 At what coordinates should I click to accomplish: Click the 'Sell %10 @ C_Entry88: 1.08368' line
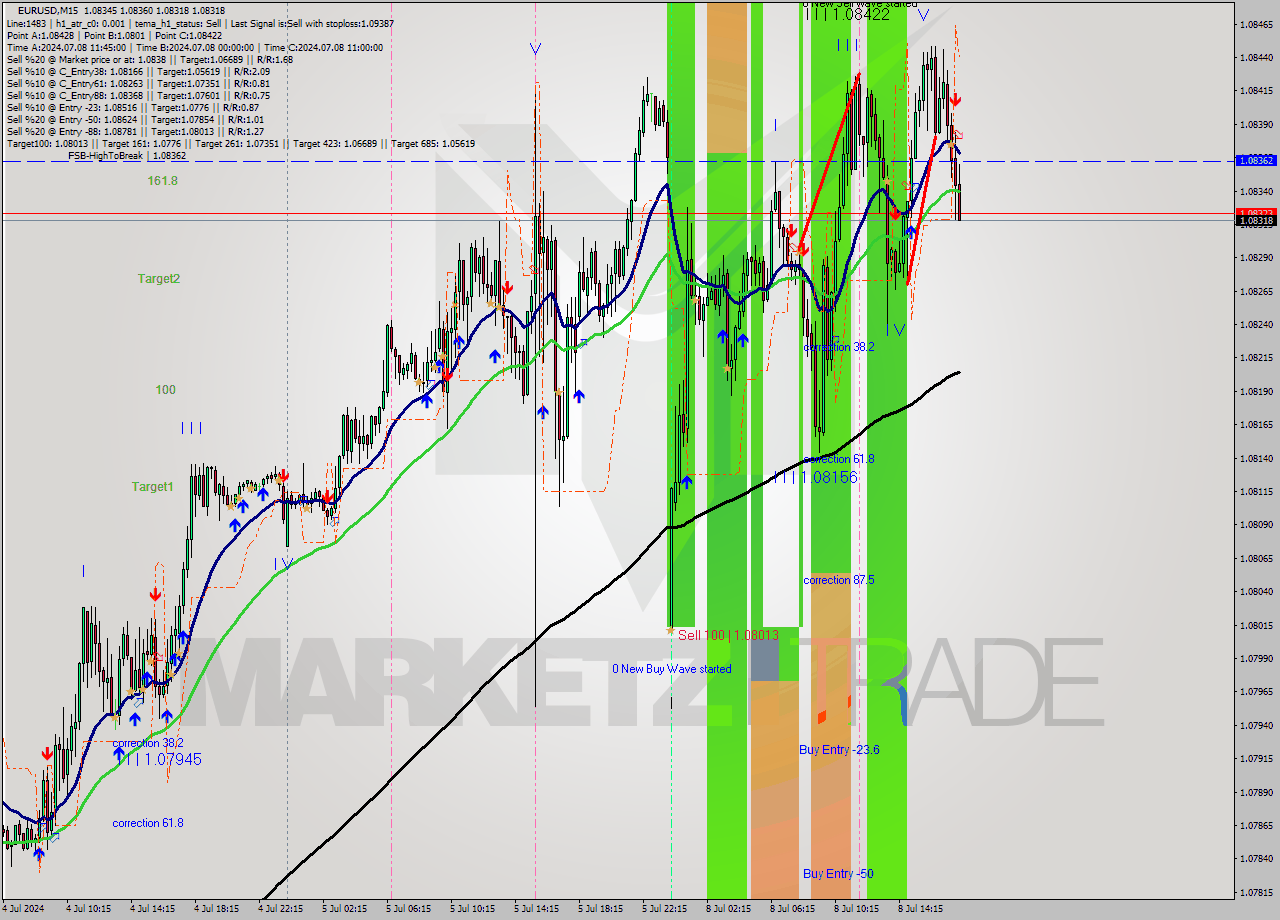click(138, 95)
